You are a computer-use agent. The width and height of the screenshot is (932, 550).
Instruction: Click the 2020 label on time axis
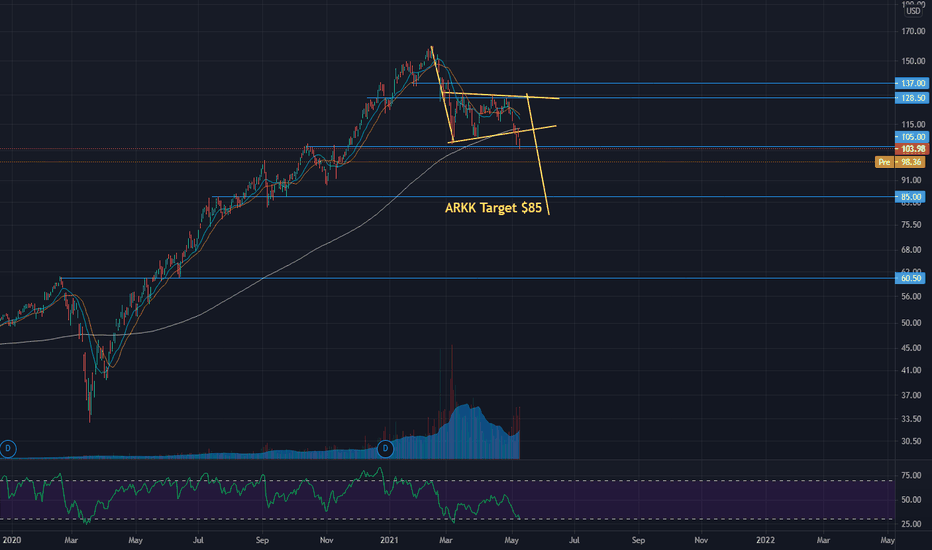[11, 540]
